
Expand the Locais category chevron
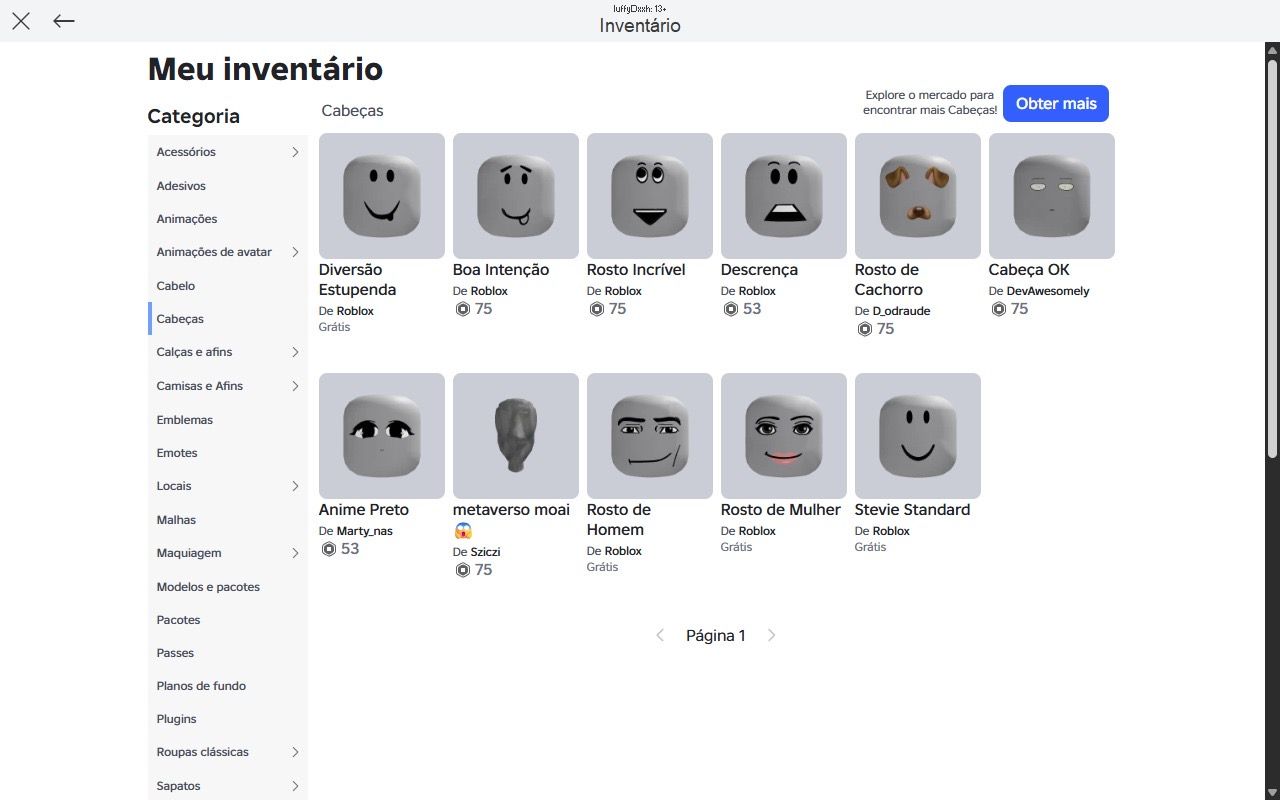[x=295, y=486]
